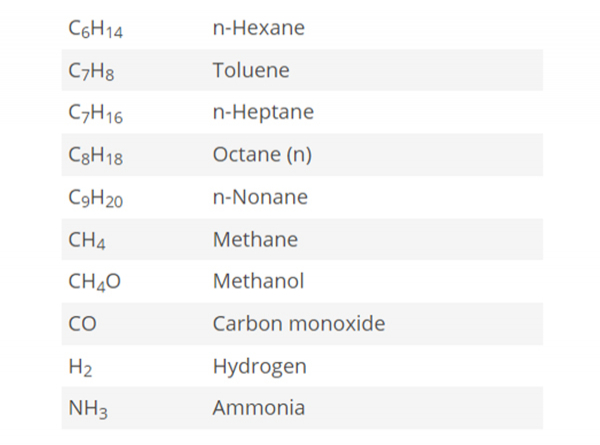Click the Toluene name cell

251,70
